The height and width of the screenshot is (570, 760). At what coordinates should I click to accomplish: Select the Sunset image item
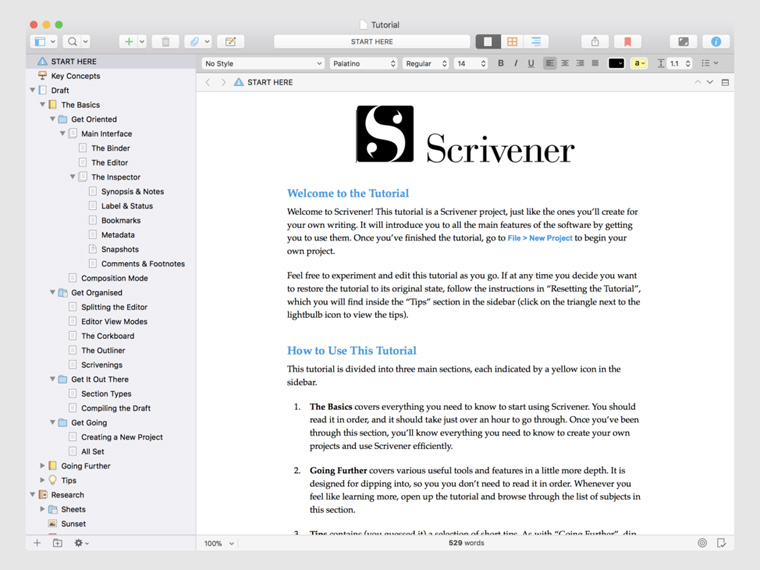click(73, 524)
